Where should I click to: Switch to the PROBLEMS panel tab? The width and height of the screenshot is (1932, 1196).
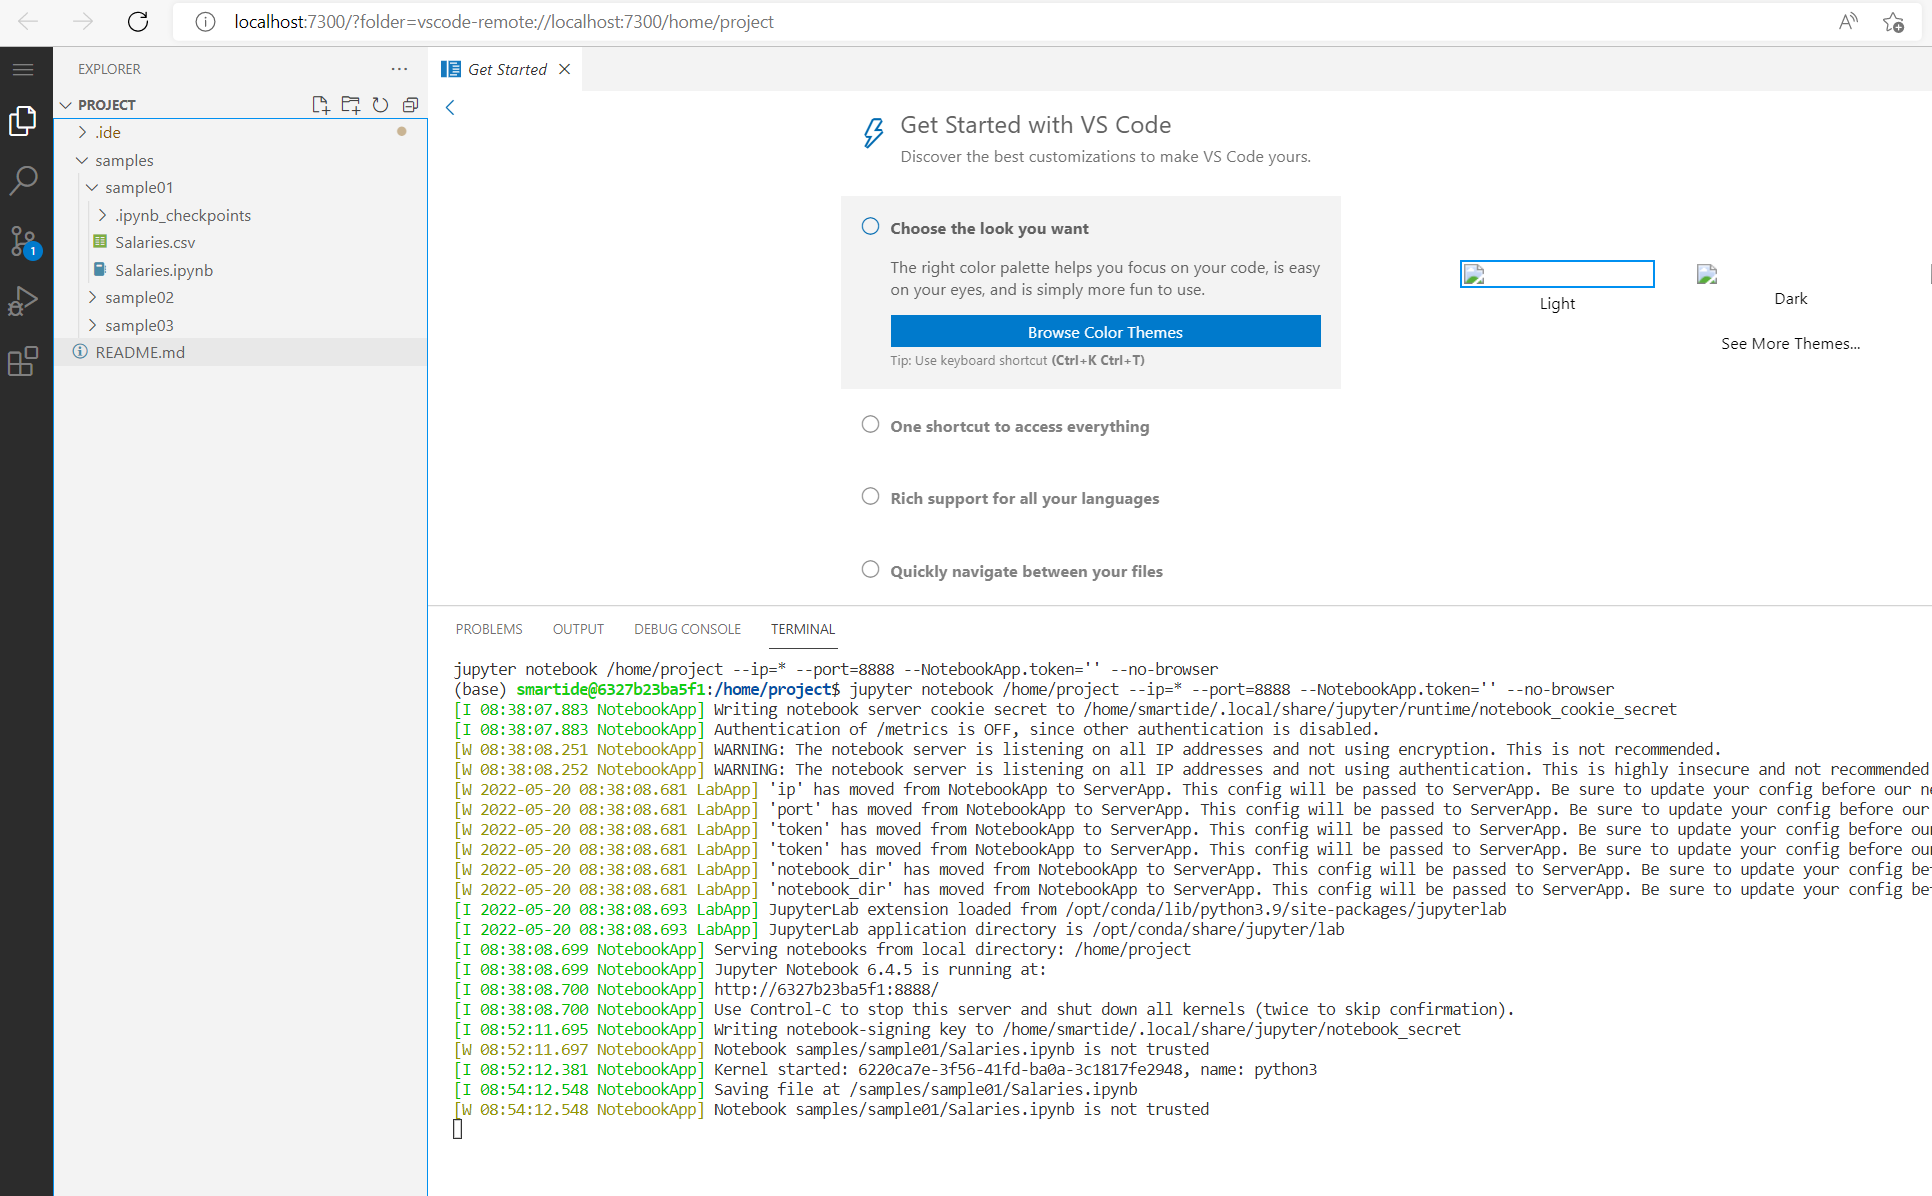click(489, 629)
